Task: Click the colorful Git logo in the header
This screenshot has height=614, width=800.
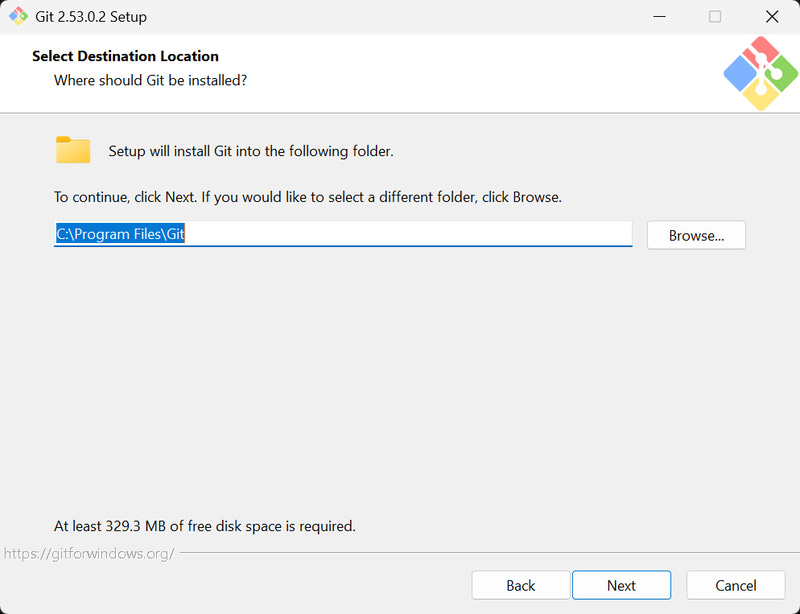Action: 760,73
